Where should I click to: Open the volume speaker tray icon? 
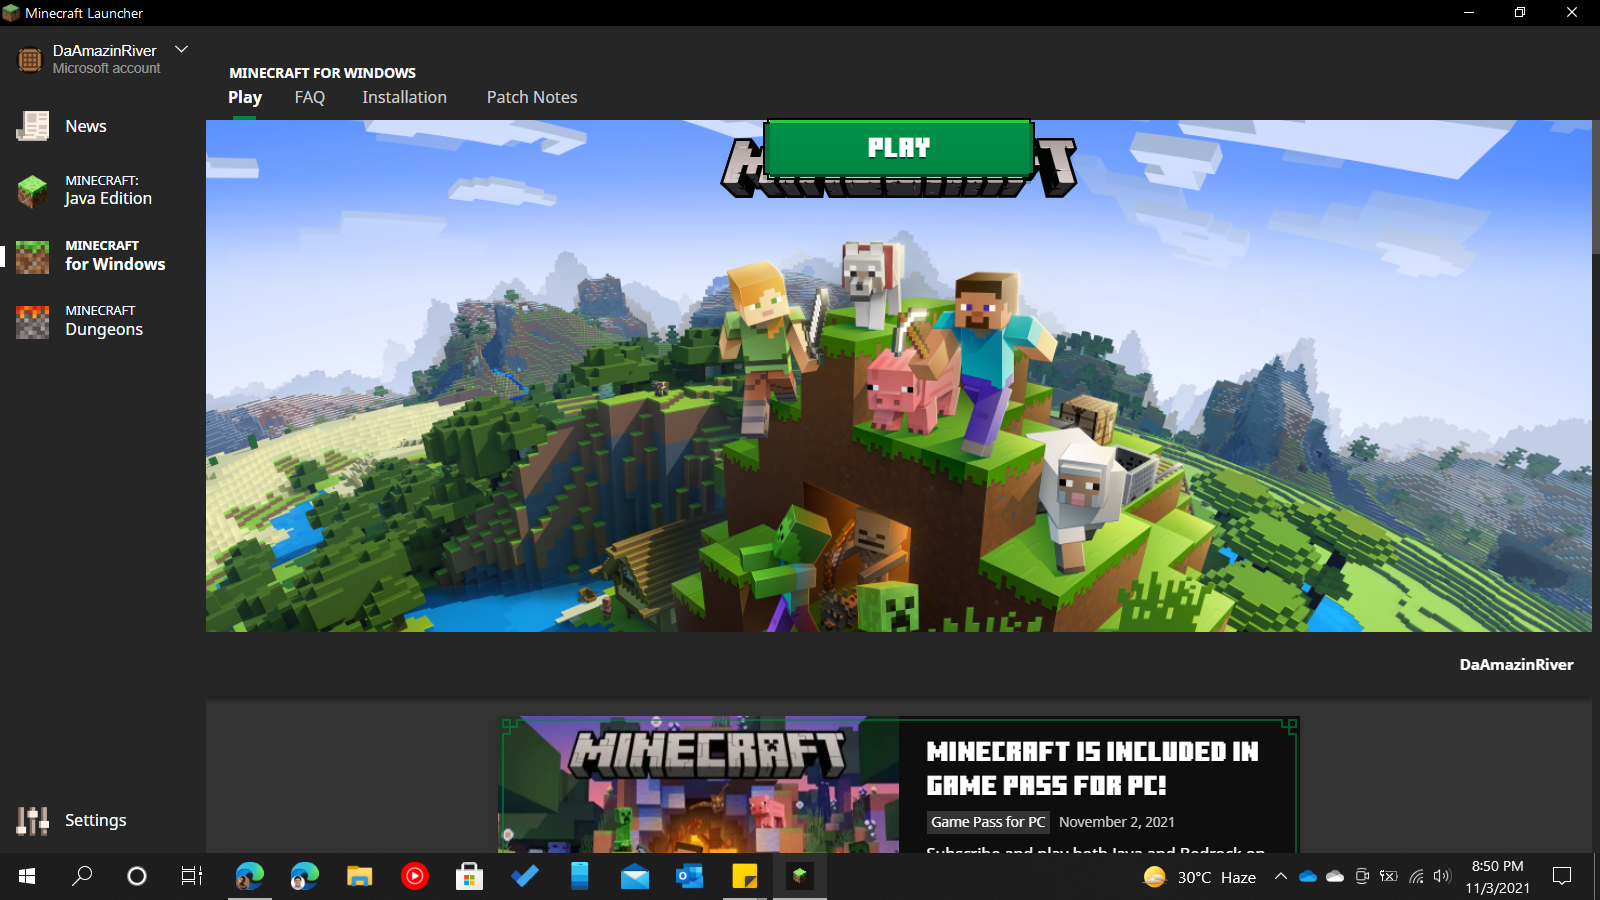click(x=1442, y=876)
